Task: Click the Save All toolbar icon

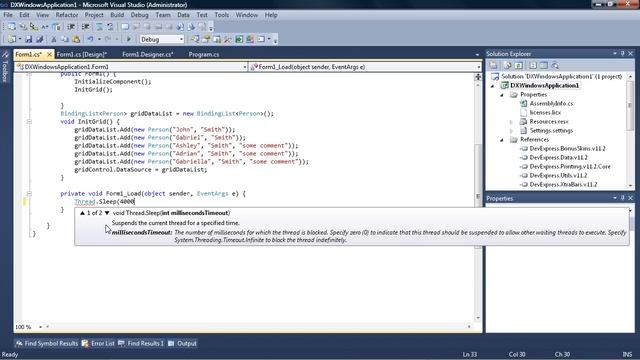Action: coord(40,39)
